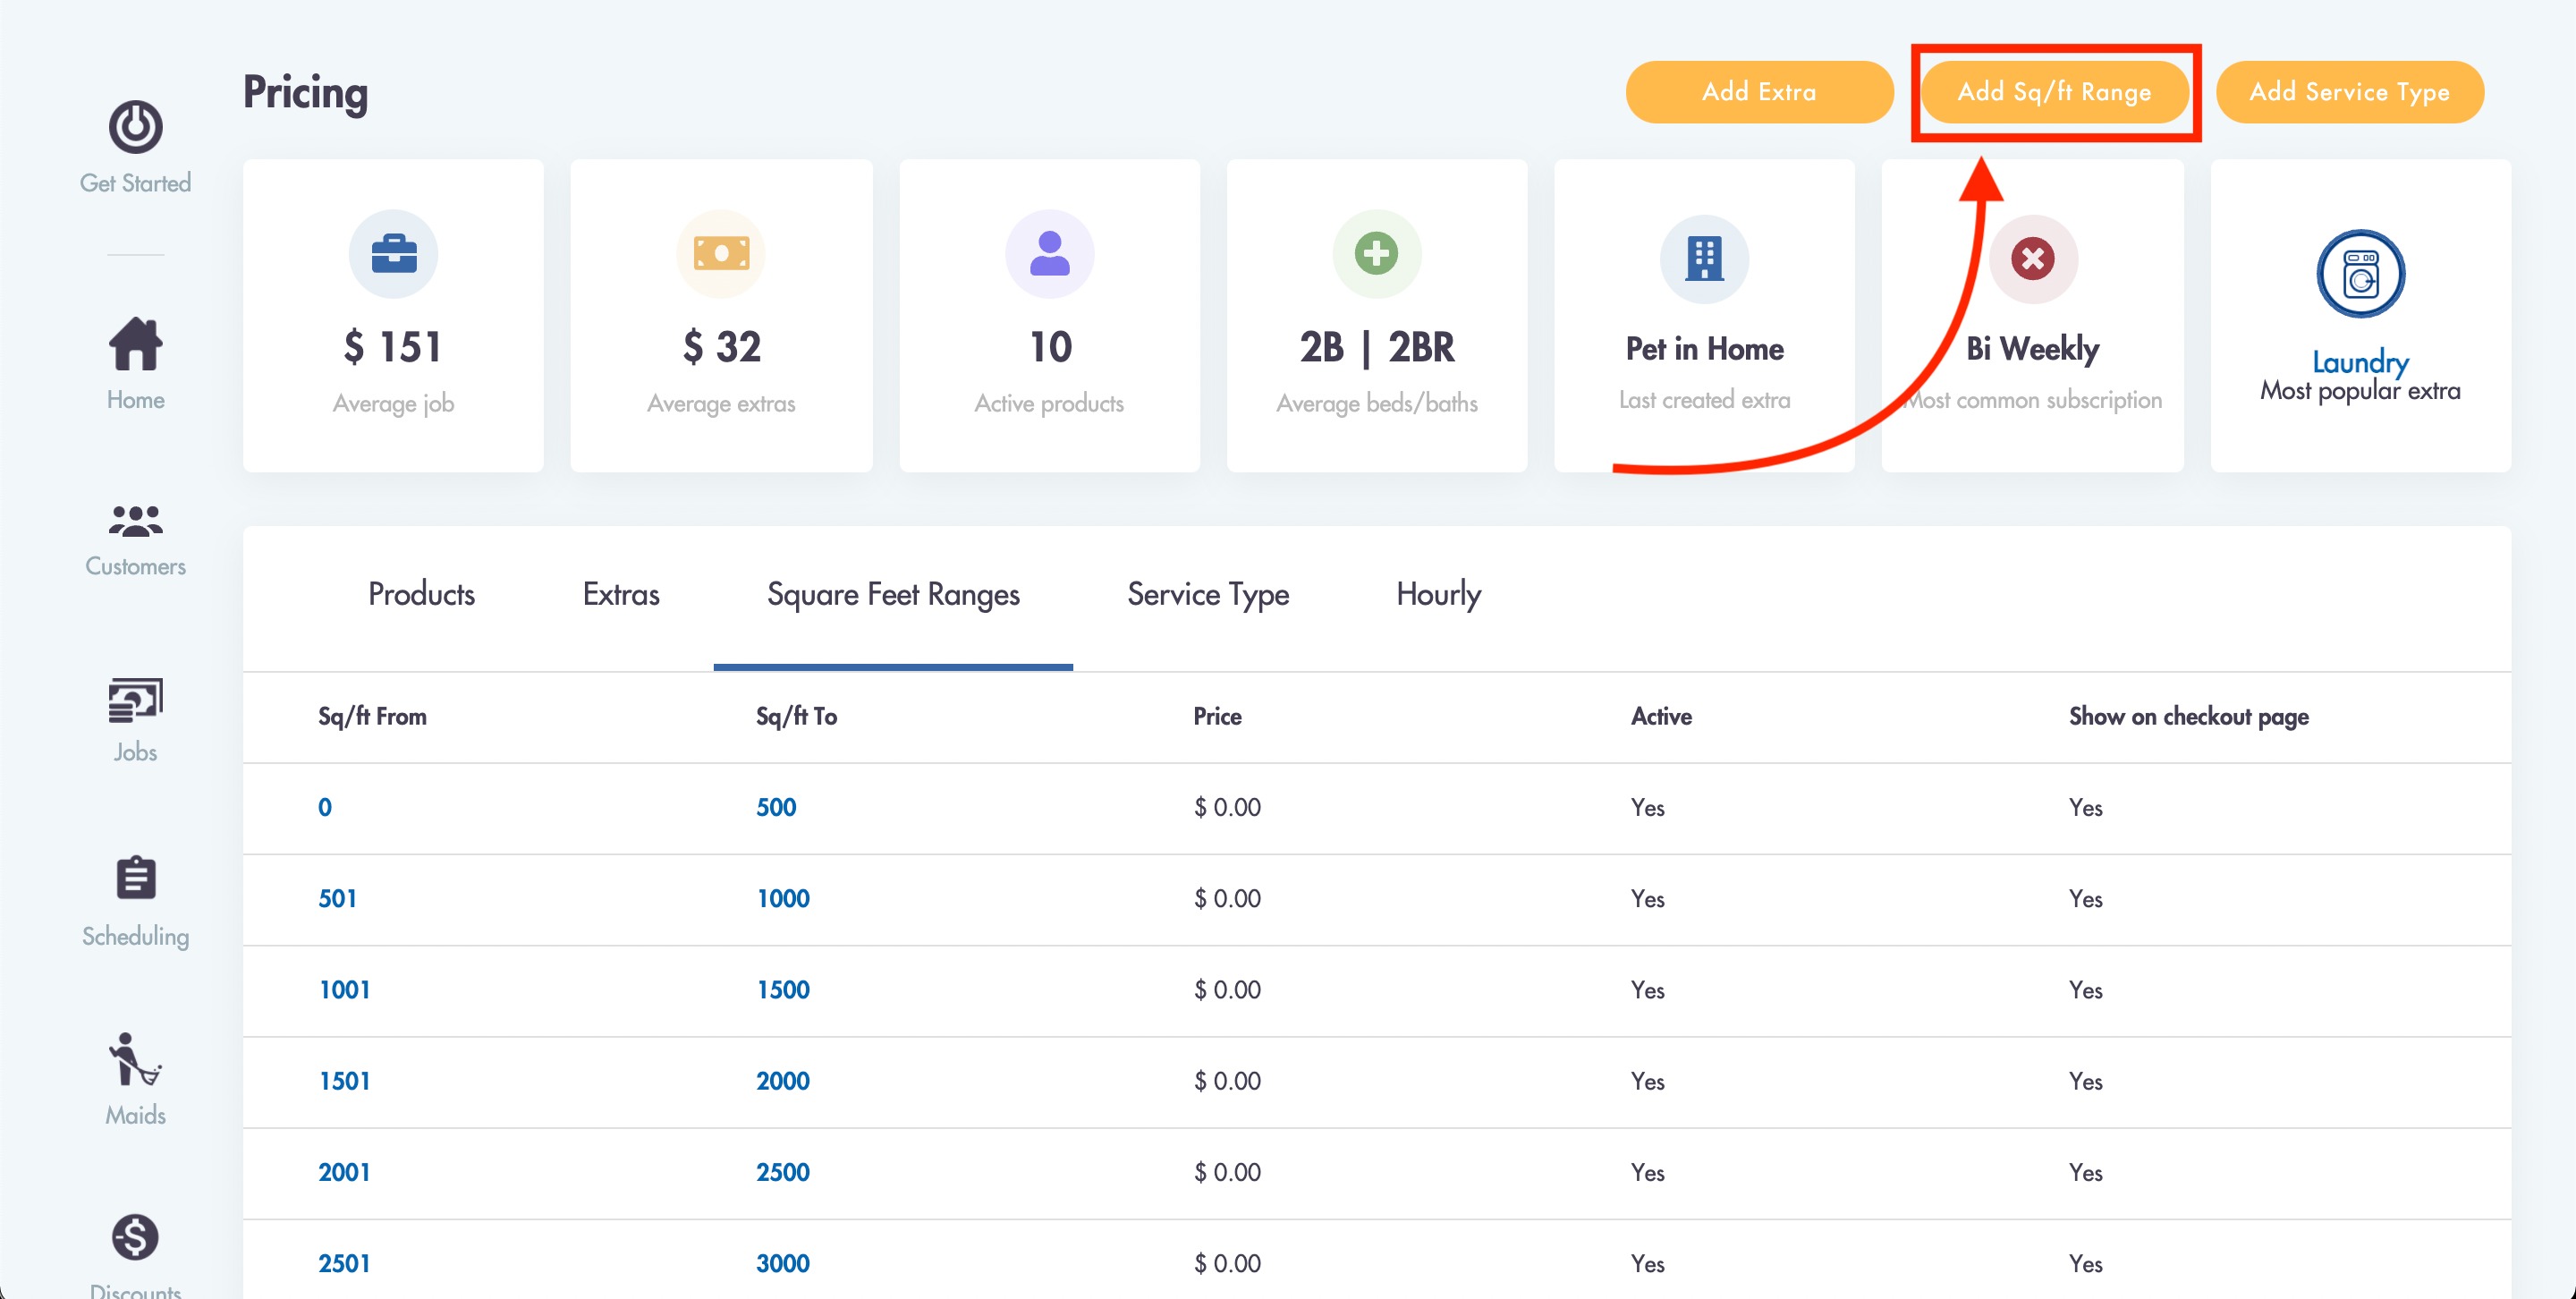Open the range starting at 0
Viewport: 2576px width, 1299px height.
click(325, 807)
